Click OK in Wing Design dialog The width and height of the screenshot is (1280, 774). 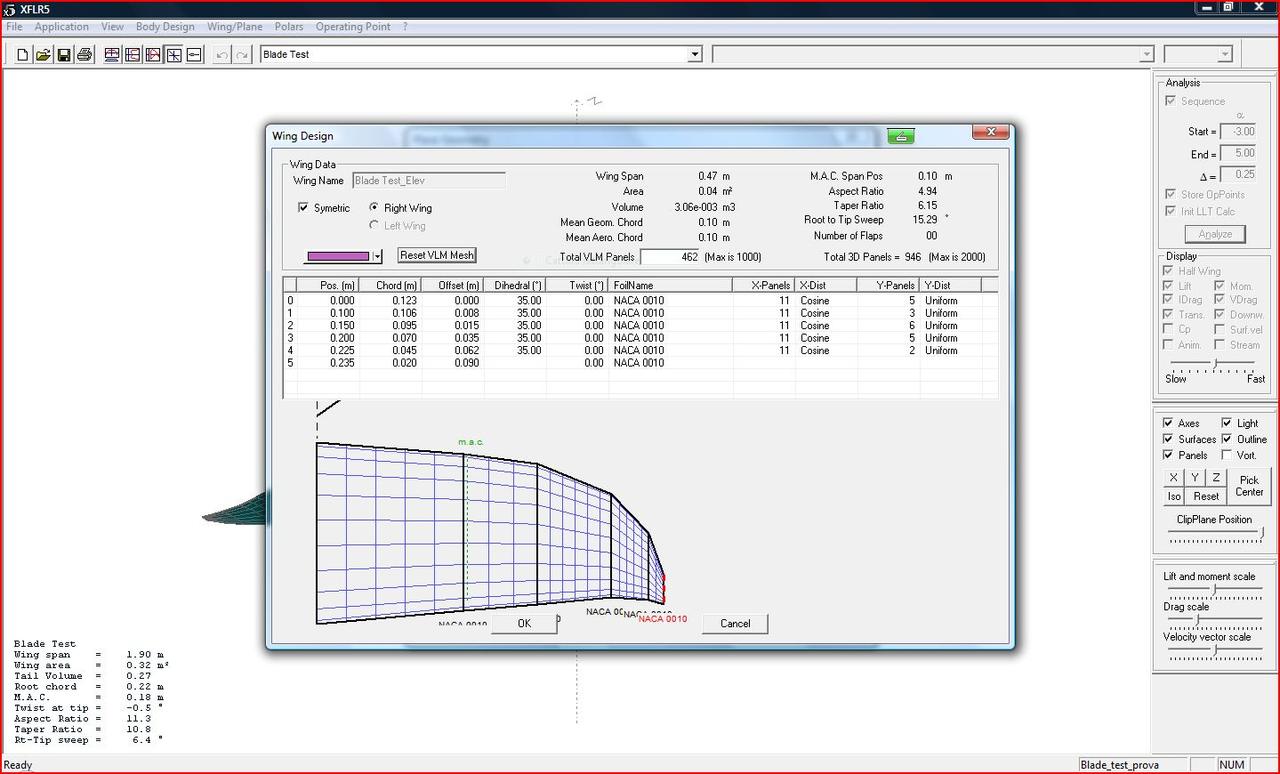[x=524, y=623]
